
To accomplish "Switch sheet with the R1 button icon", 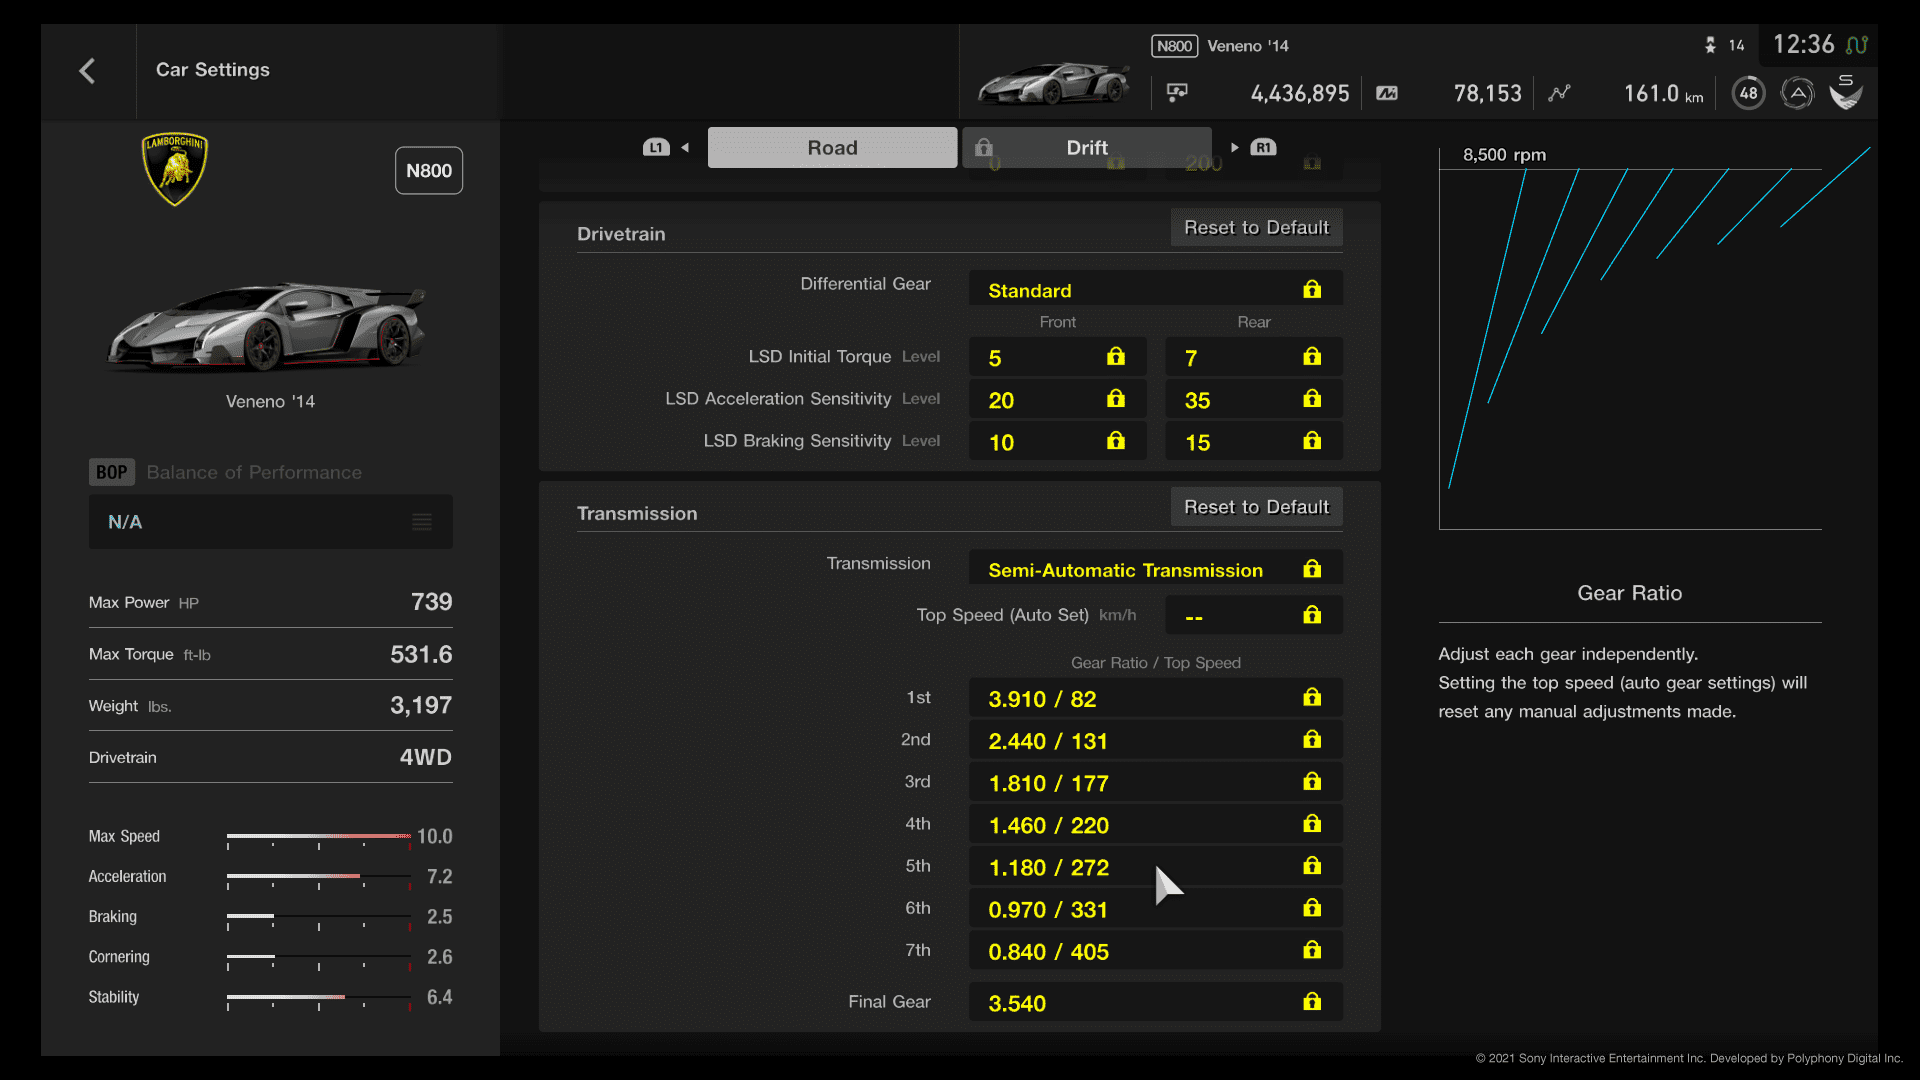I will tap(1264, 148).
